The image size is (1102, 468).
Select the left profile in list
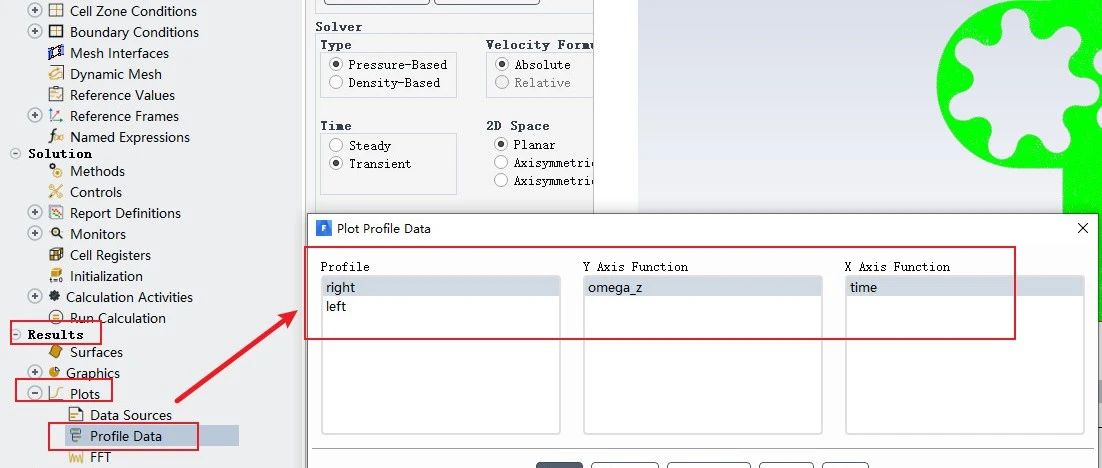(x=336, y=307)
